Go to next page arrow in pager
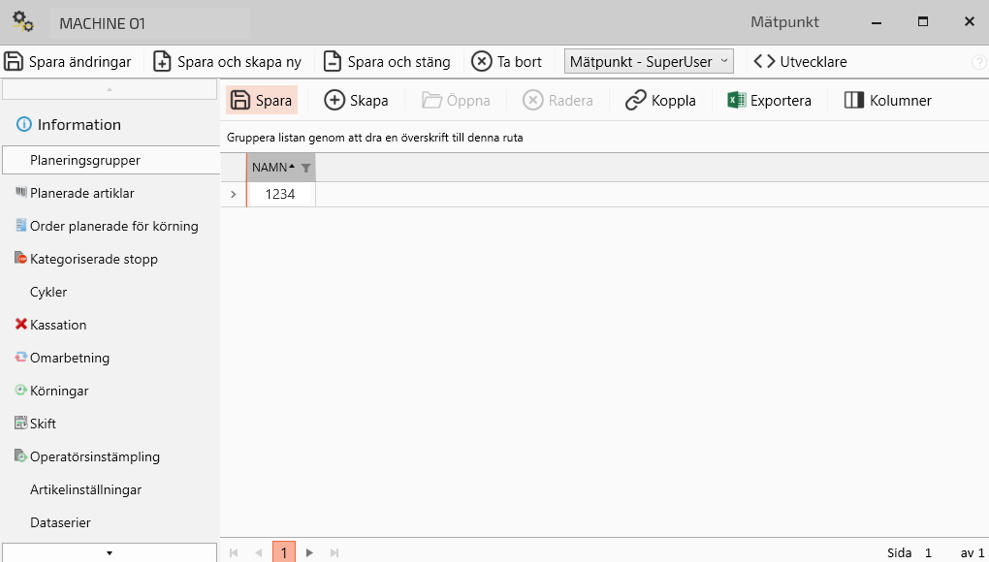Viewport: 989px width, 562px height. point(310,553)
